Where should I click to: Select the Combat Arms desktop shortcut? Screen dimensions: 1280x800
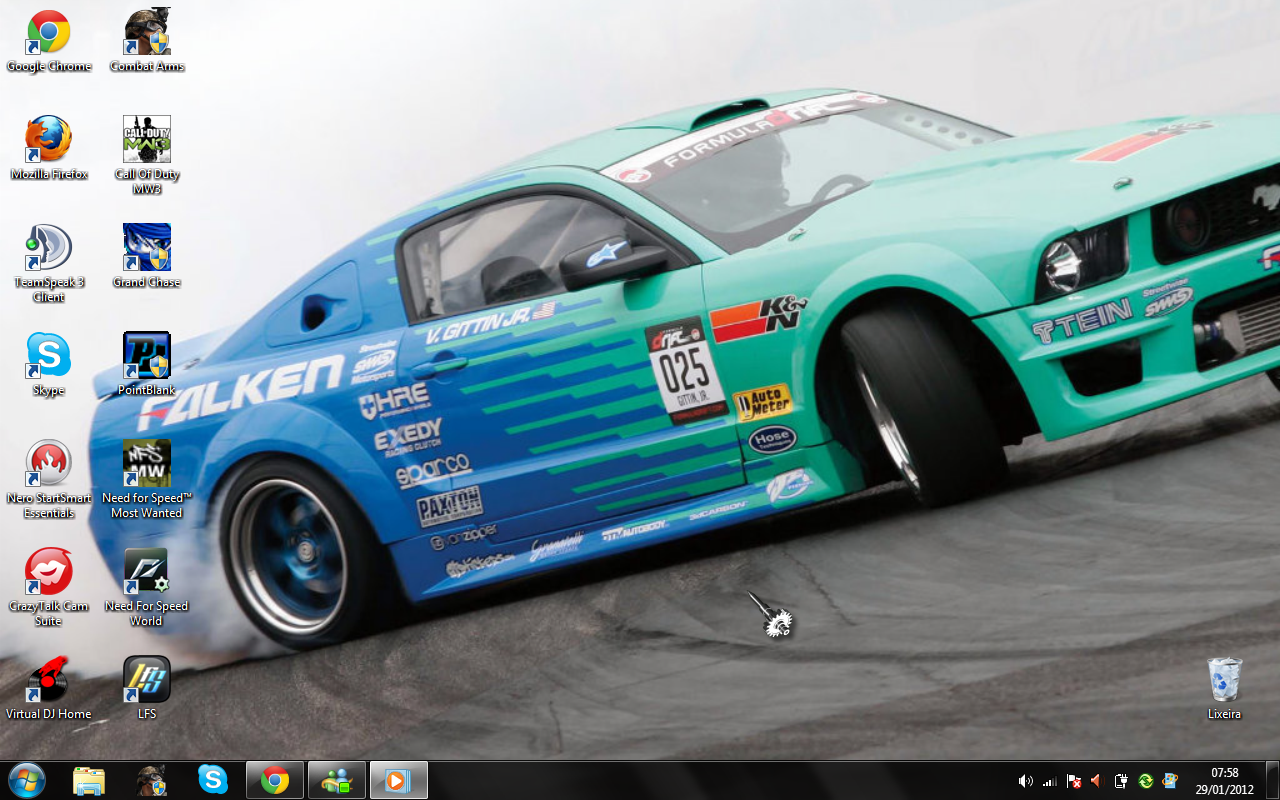[x=147, y=41]
